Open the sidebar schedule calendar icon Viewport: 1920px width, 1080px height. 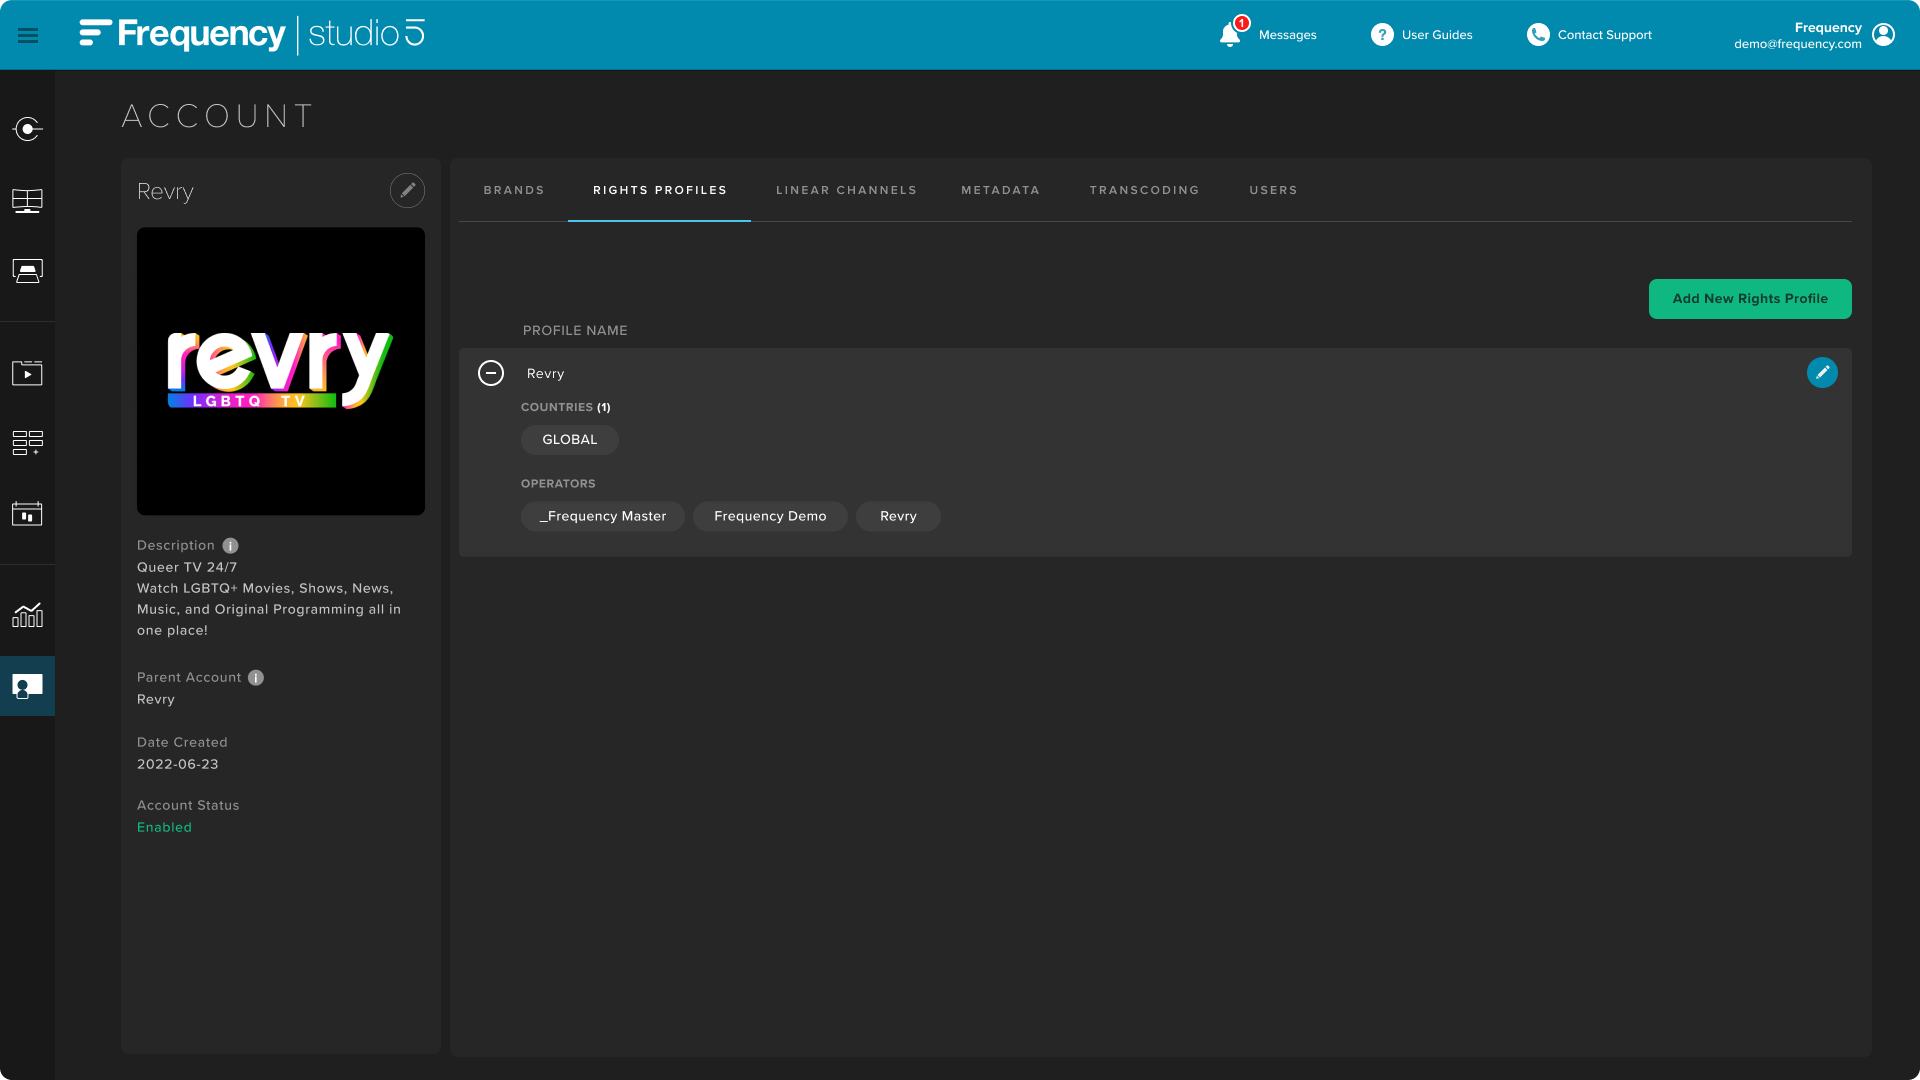tap(27, 514)
